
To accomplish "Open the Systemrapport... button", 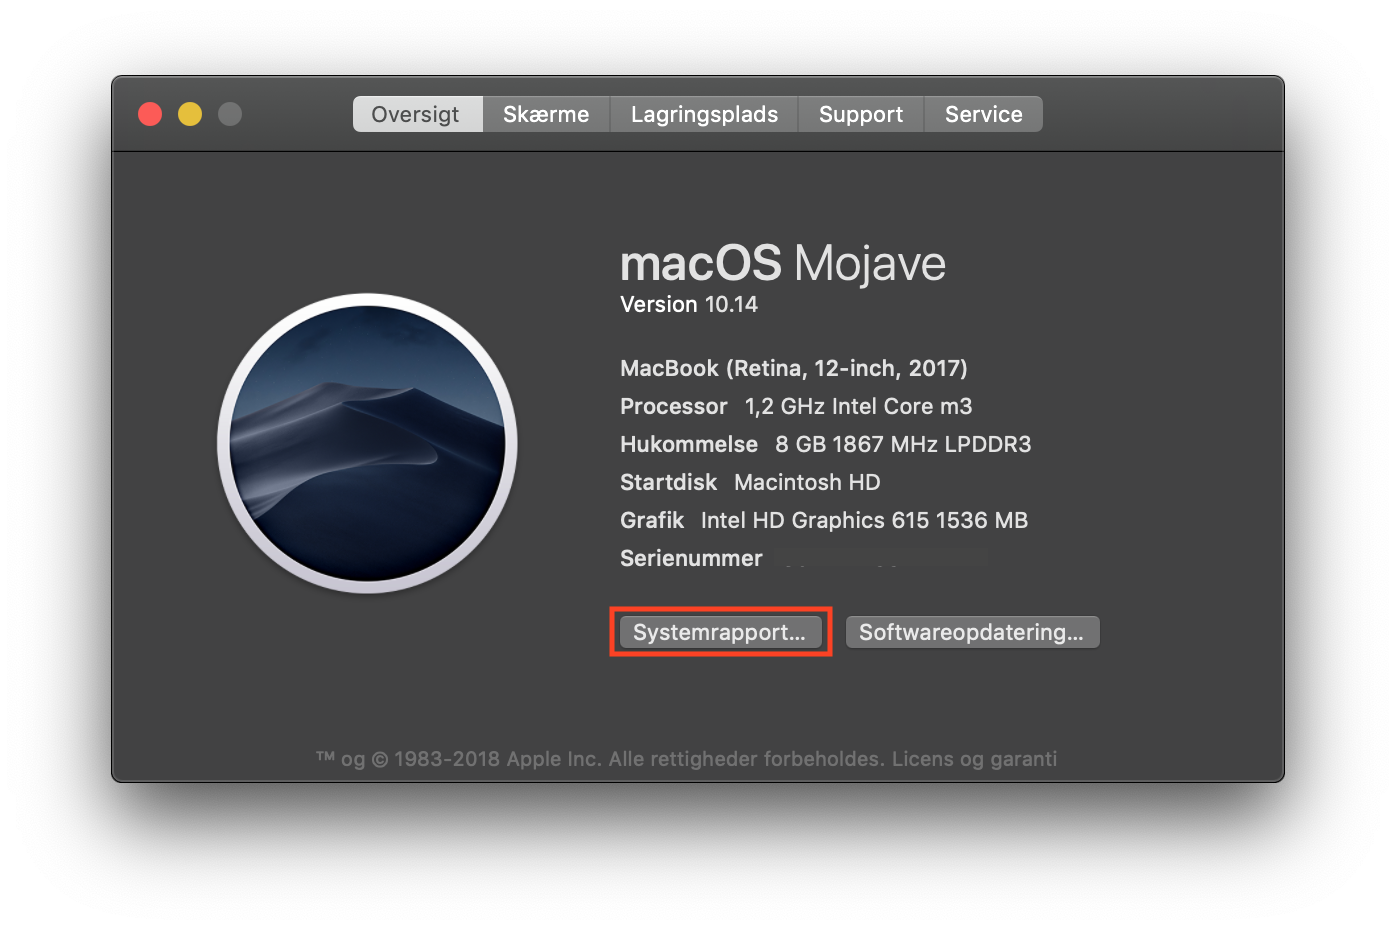I will [720, 632].
